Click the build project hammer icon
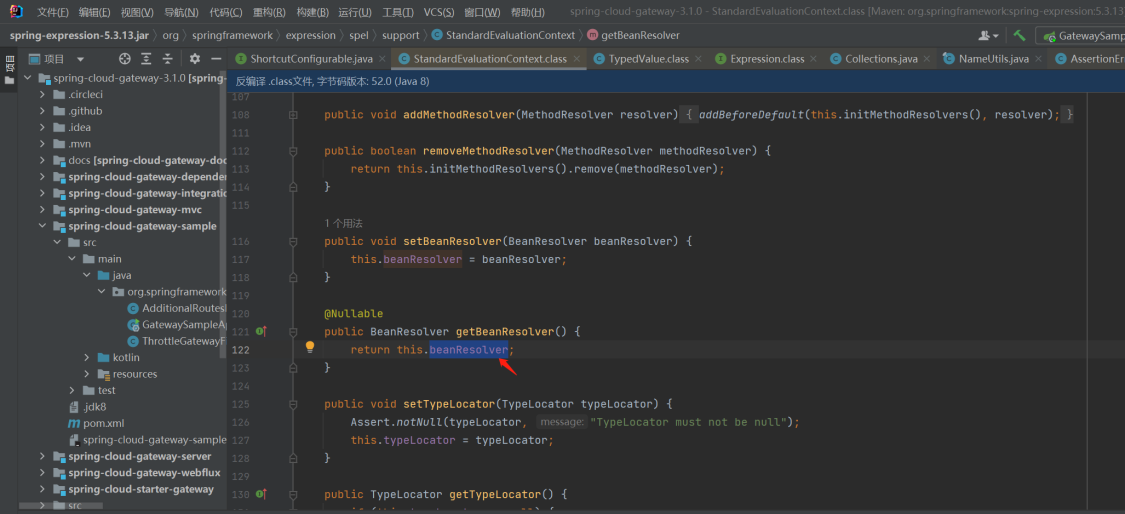This screenshot has height=514, width=1125. point(1020,35)
